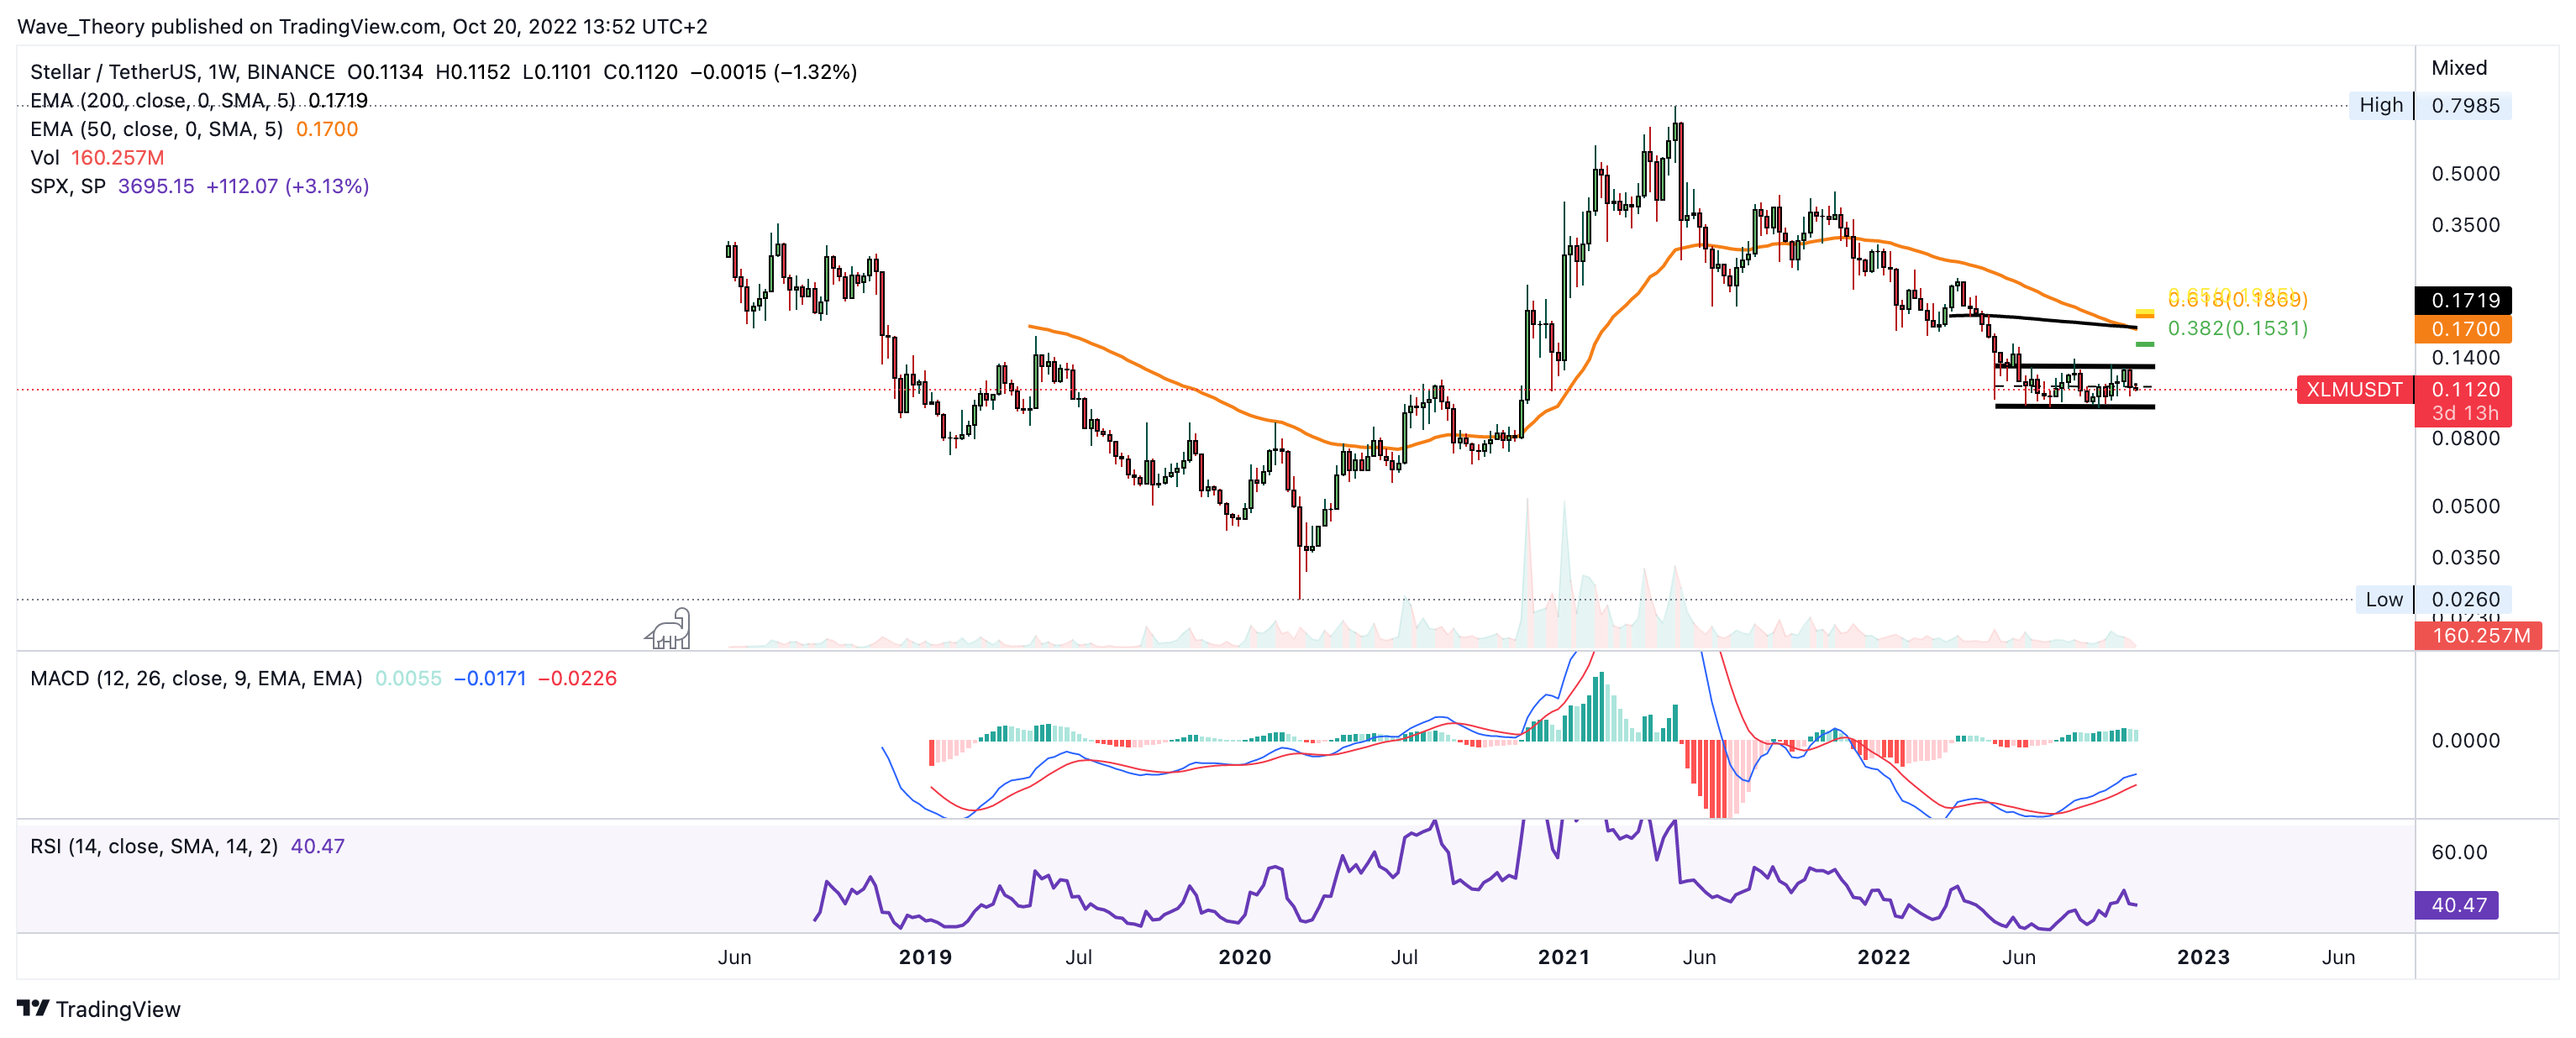Click the purple 40.47 RSI axis label

(x=2458, y=904)
